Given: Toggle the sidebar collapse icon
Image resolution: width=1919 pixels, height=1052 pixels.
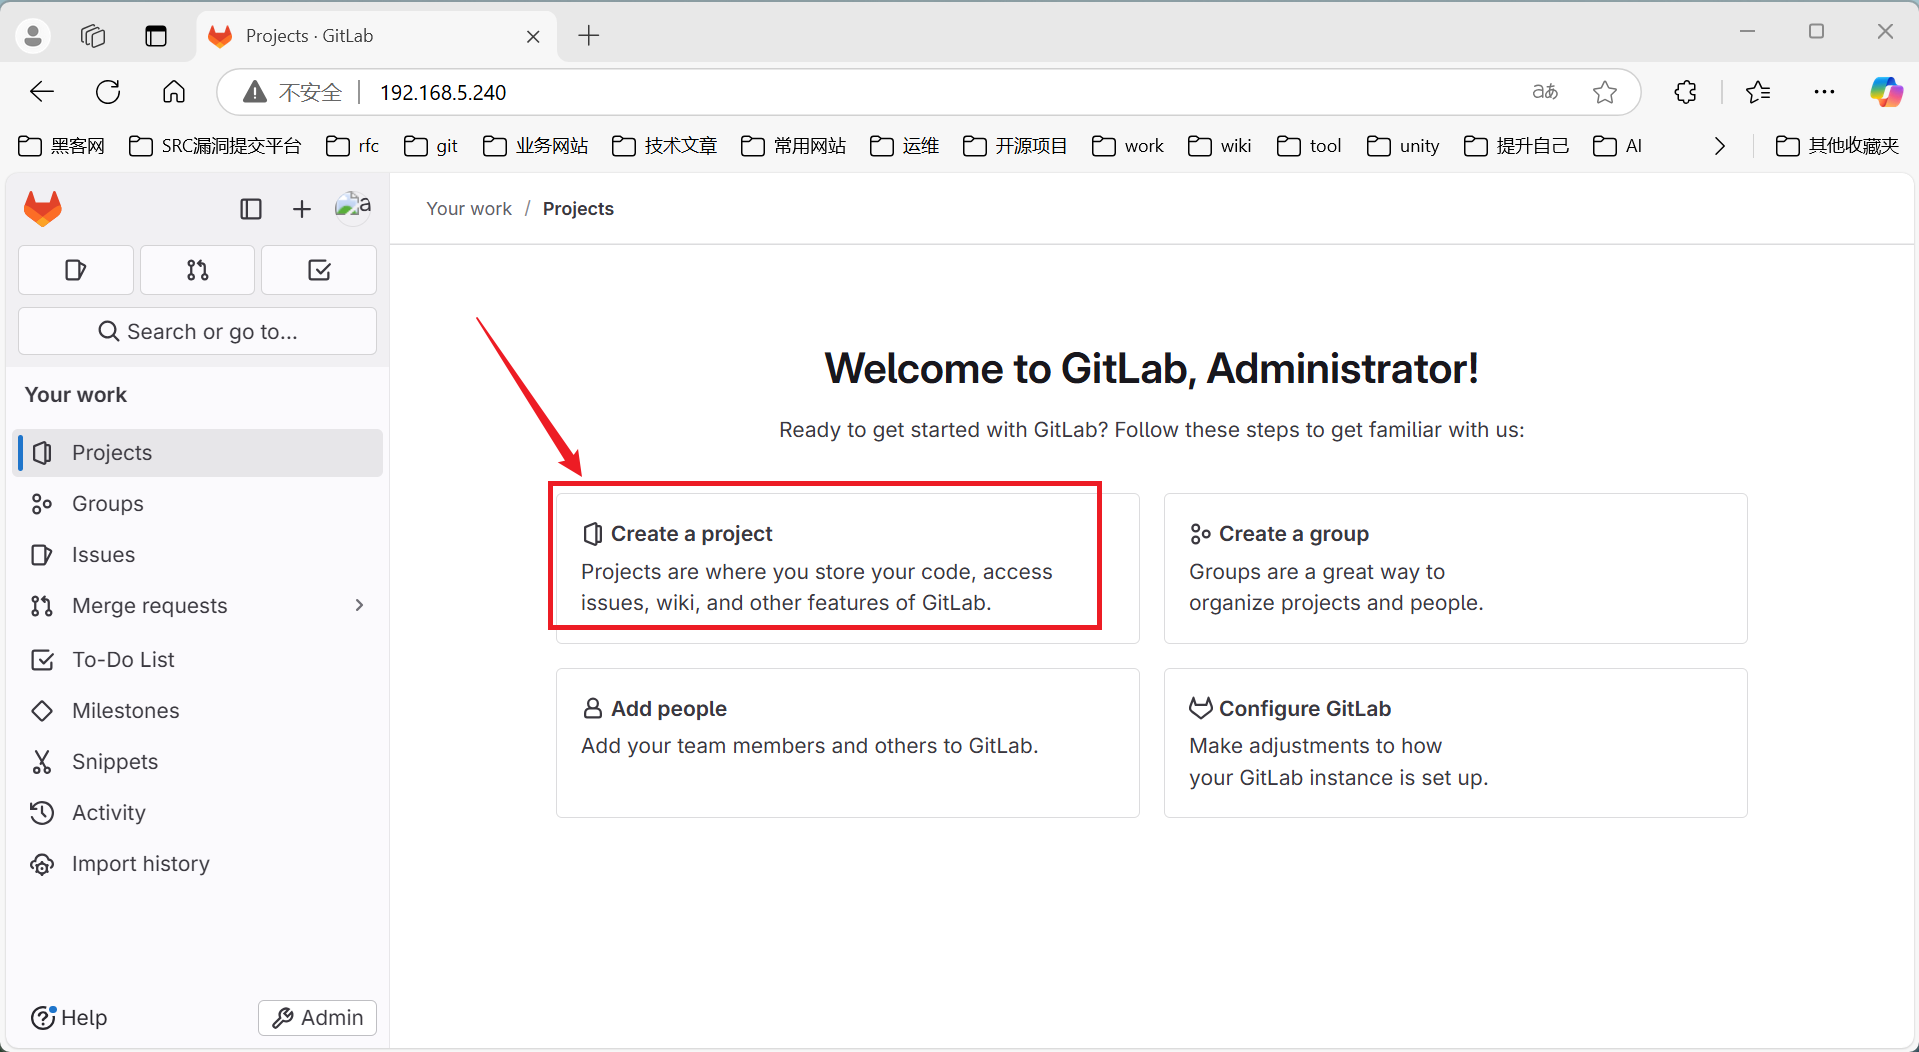Looking at the screenshot, I should [251, 209].
